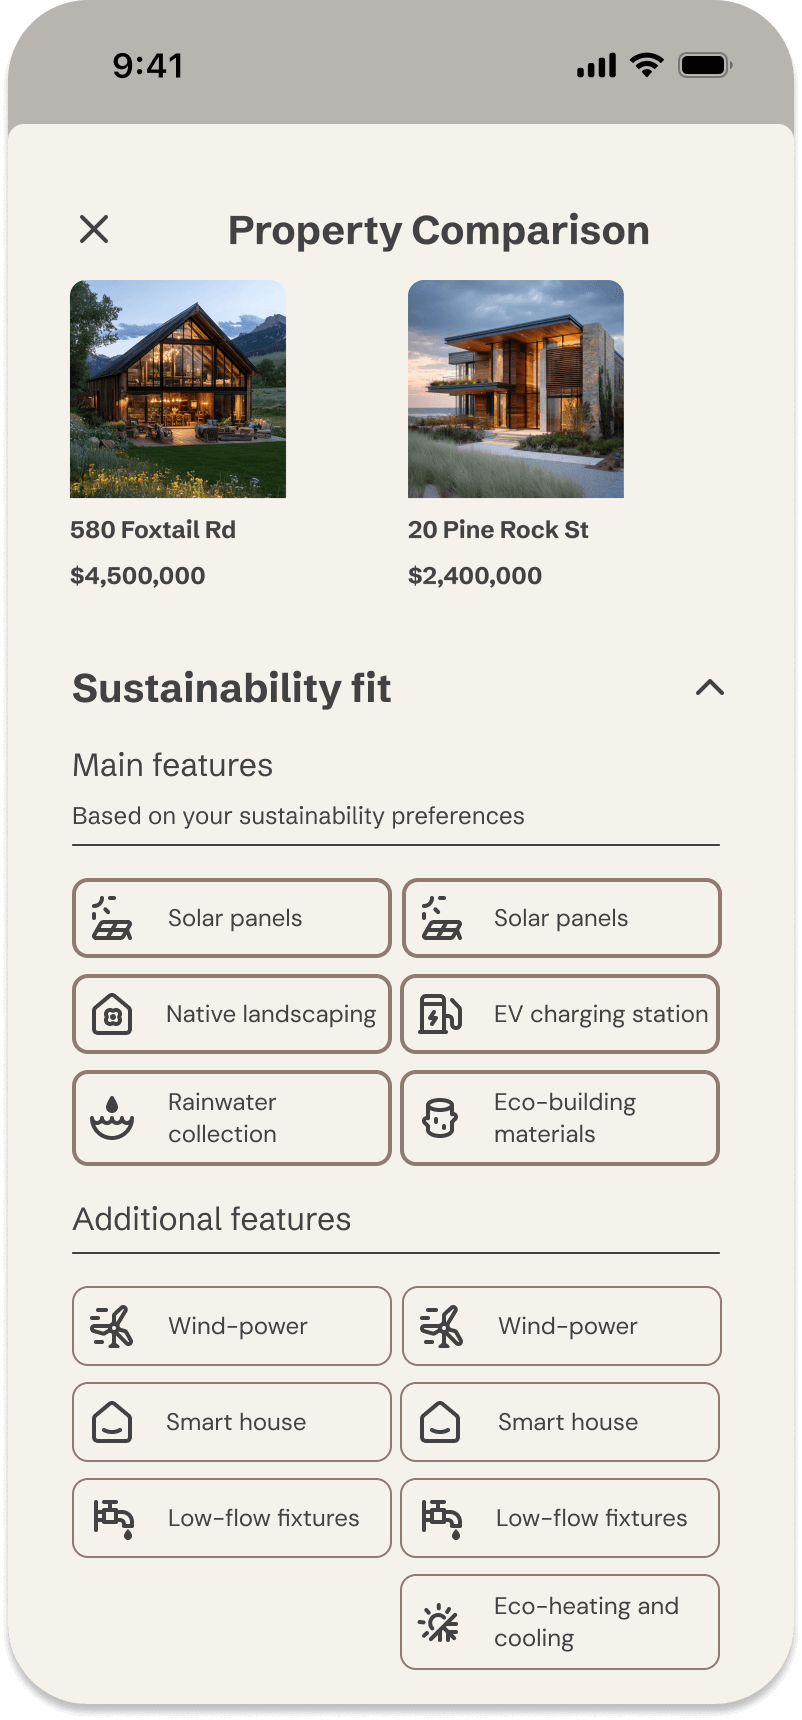
Task: Close the Property Comparison screen
Action: coord(94,230)
